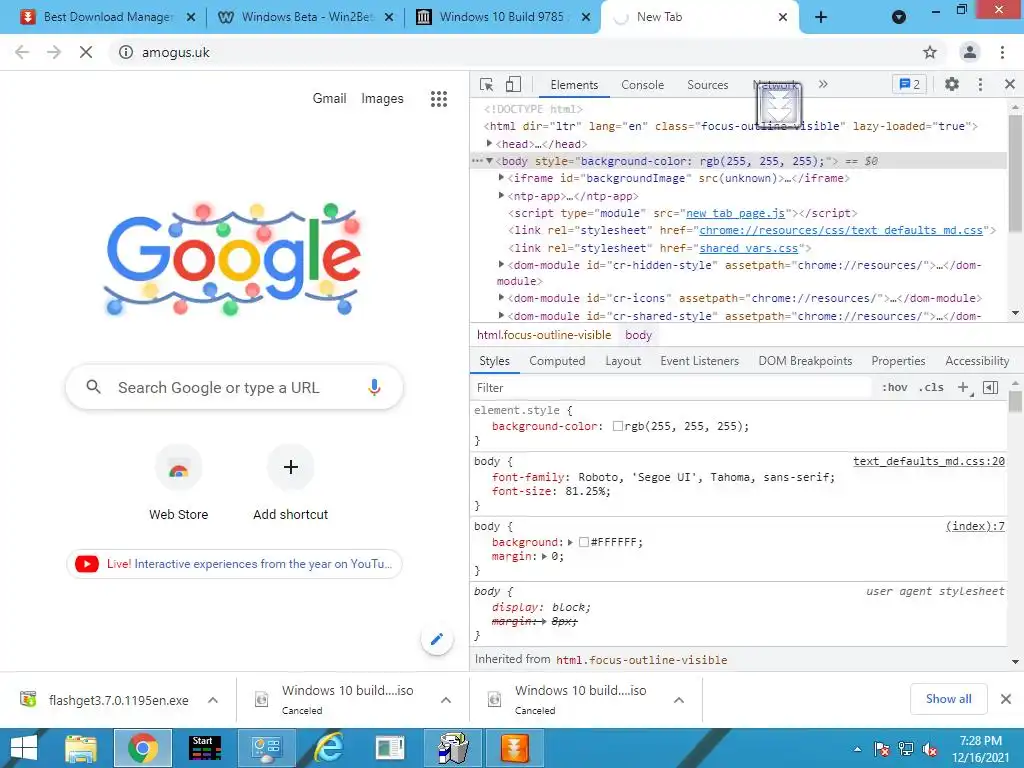Open the search tabs dropdown button
Image resolution: width=1024 pixels, height=768 pixels.
(x=899, y=17)
